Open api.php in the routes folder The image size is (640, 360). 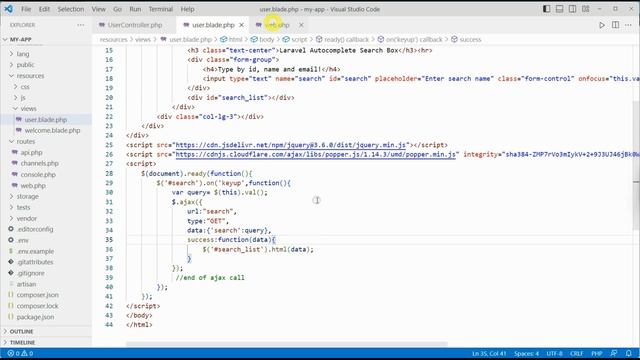(x=46, y=152)
